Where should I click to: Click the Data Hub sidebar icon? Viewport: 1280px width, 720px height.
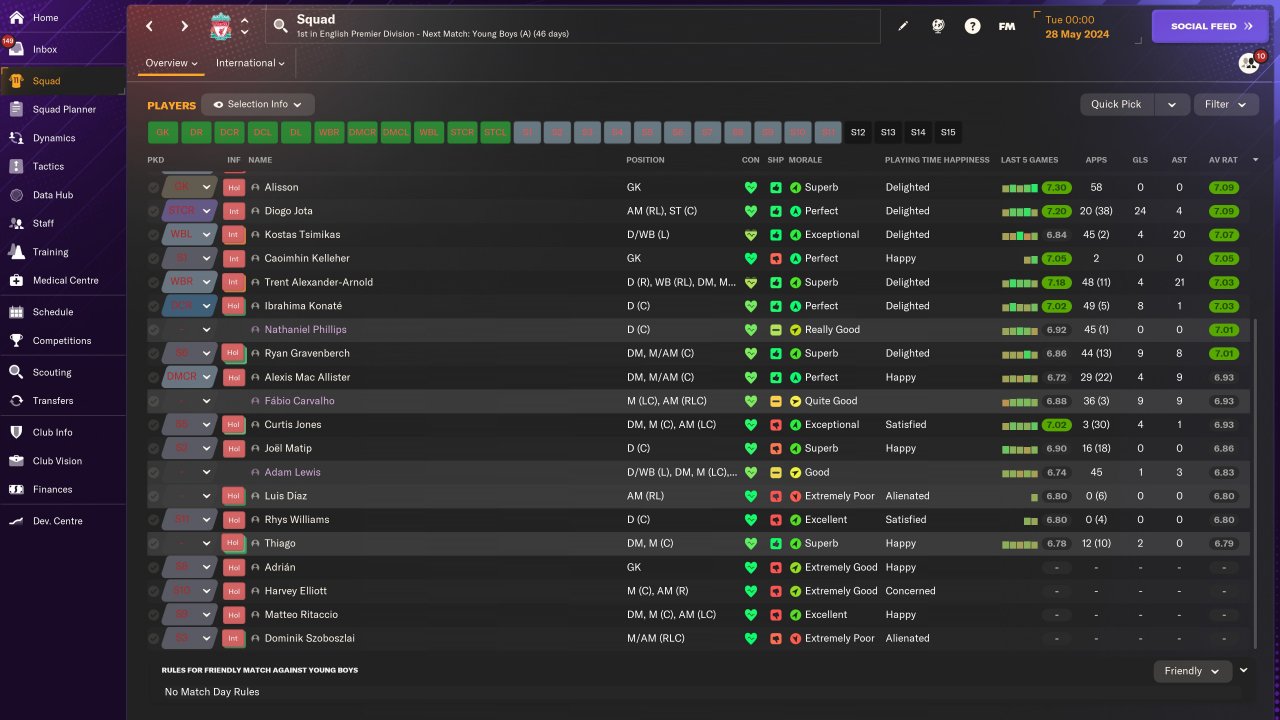tap(16, 195)
